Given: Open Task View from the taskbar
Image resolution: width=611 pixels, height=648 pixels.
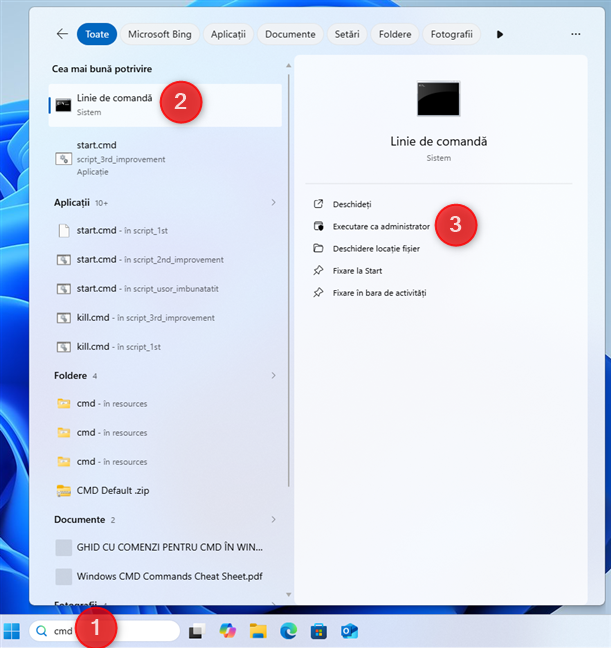Looking at the screenshot, I should (197, 631).
